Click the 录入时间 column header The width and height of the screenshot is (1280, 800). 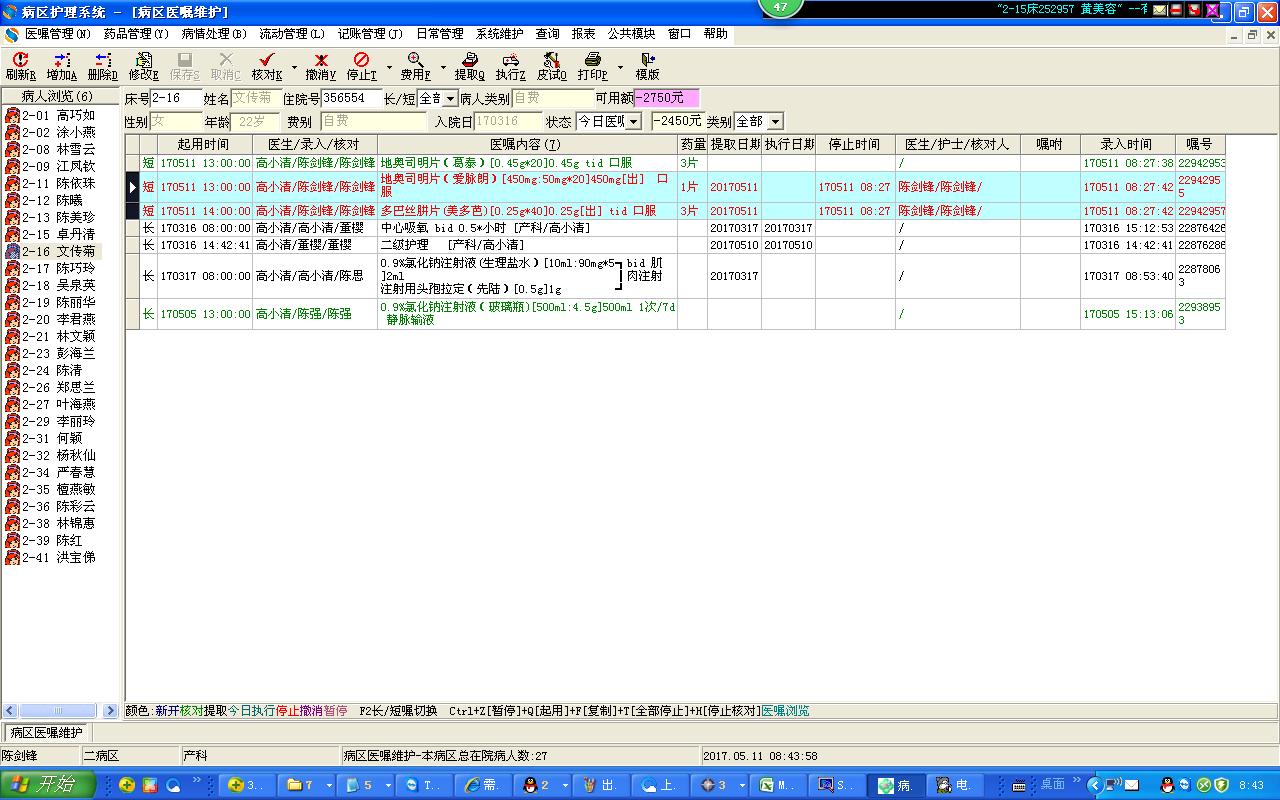[1126, 145]
